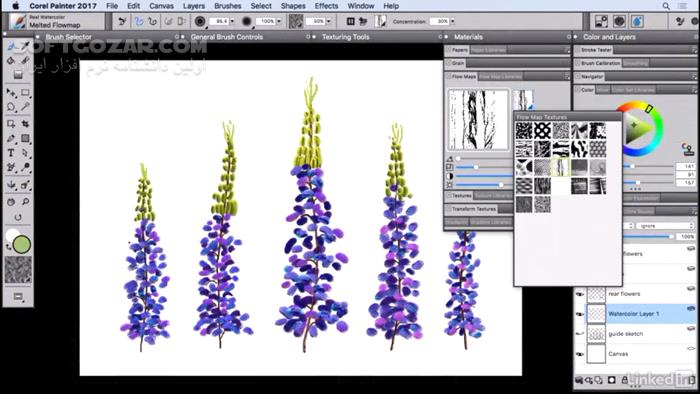Click the green main color swatch
The width and height of the screenshot is (700, 394).
[21, 245]
